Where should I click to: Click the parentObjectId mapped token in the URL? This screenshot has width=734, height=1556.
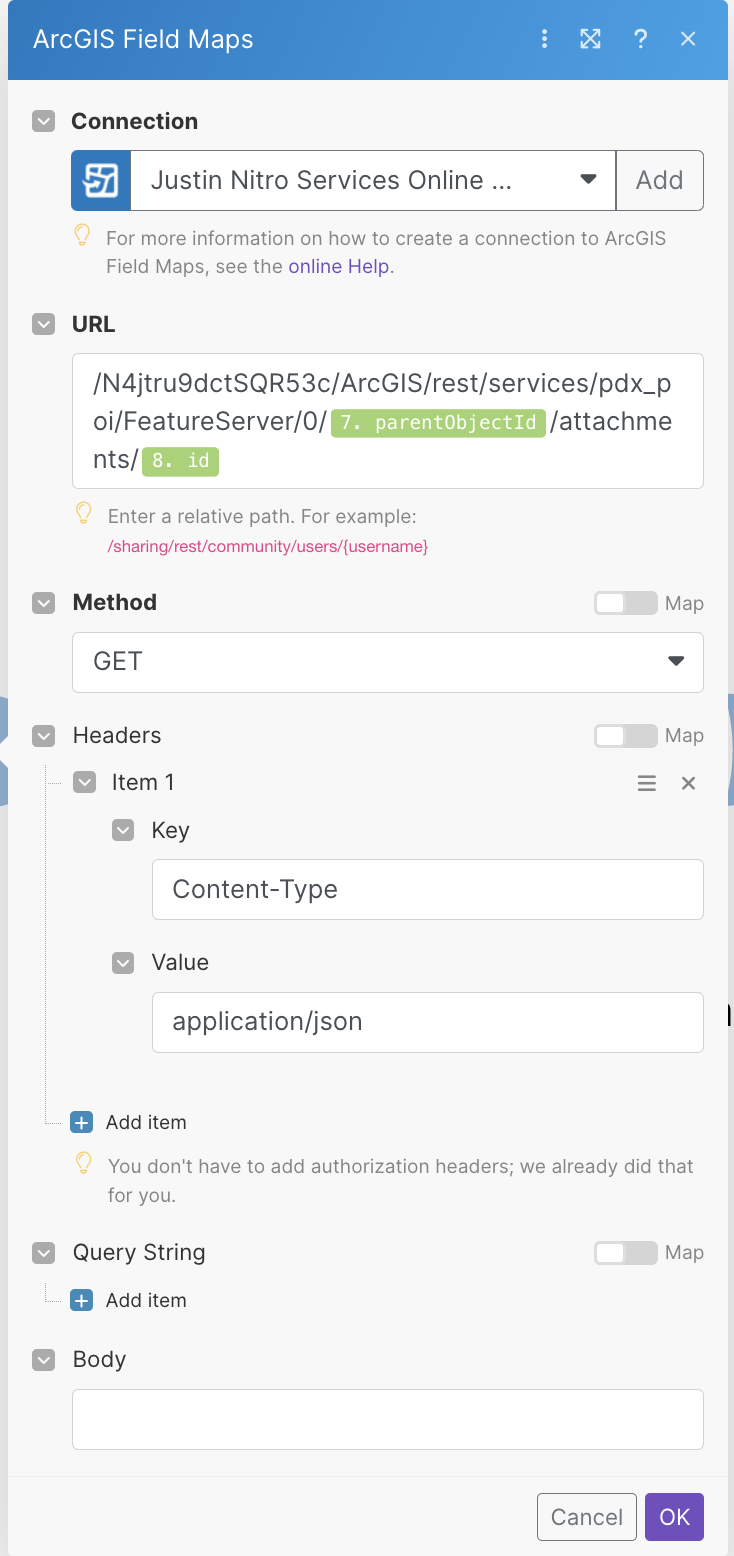[438, 422]
